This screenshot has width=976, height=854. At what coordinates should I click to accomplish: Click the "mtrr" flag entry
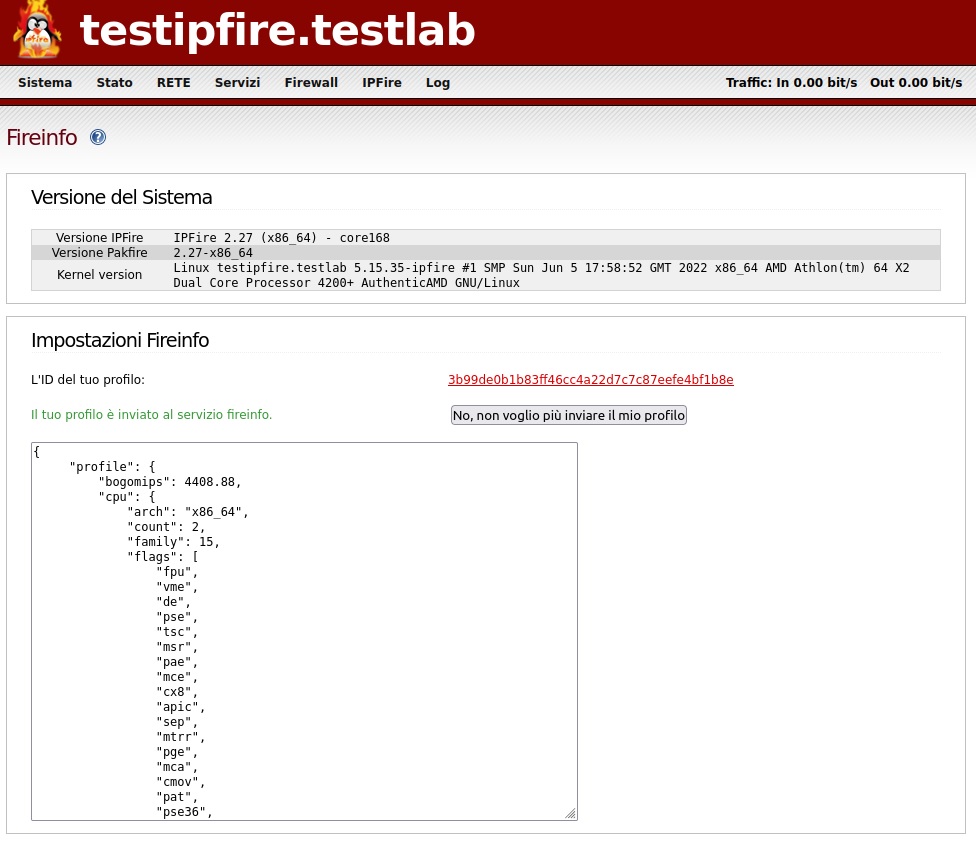[x=181, y=737]
